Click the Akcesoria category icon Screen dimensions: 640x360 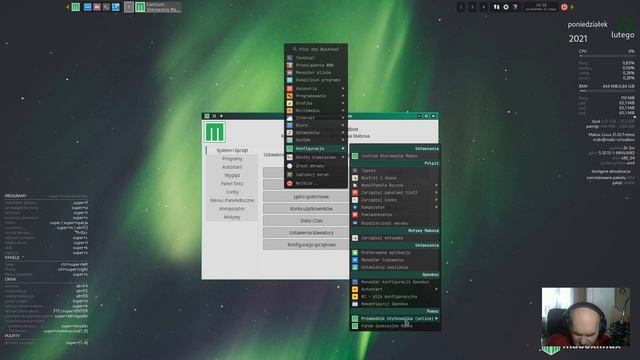tap(289, 89)
